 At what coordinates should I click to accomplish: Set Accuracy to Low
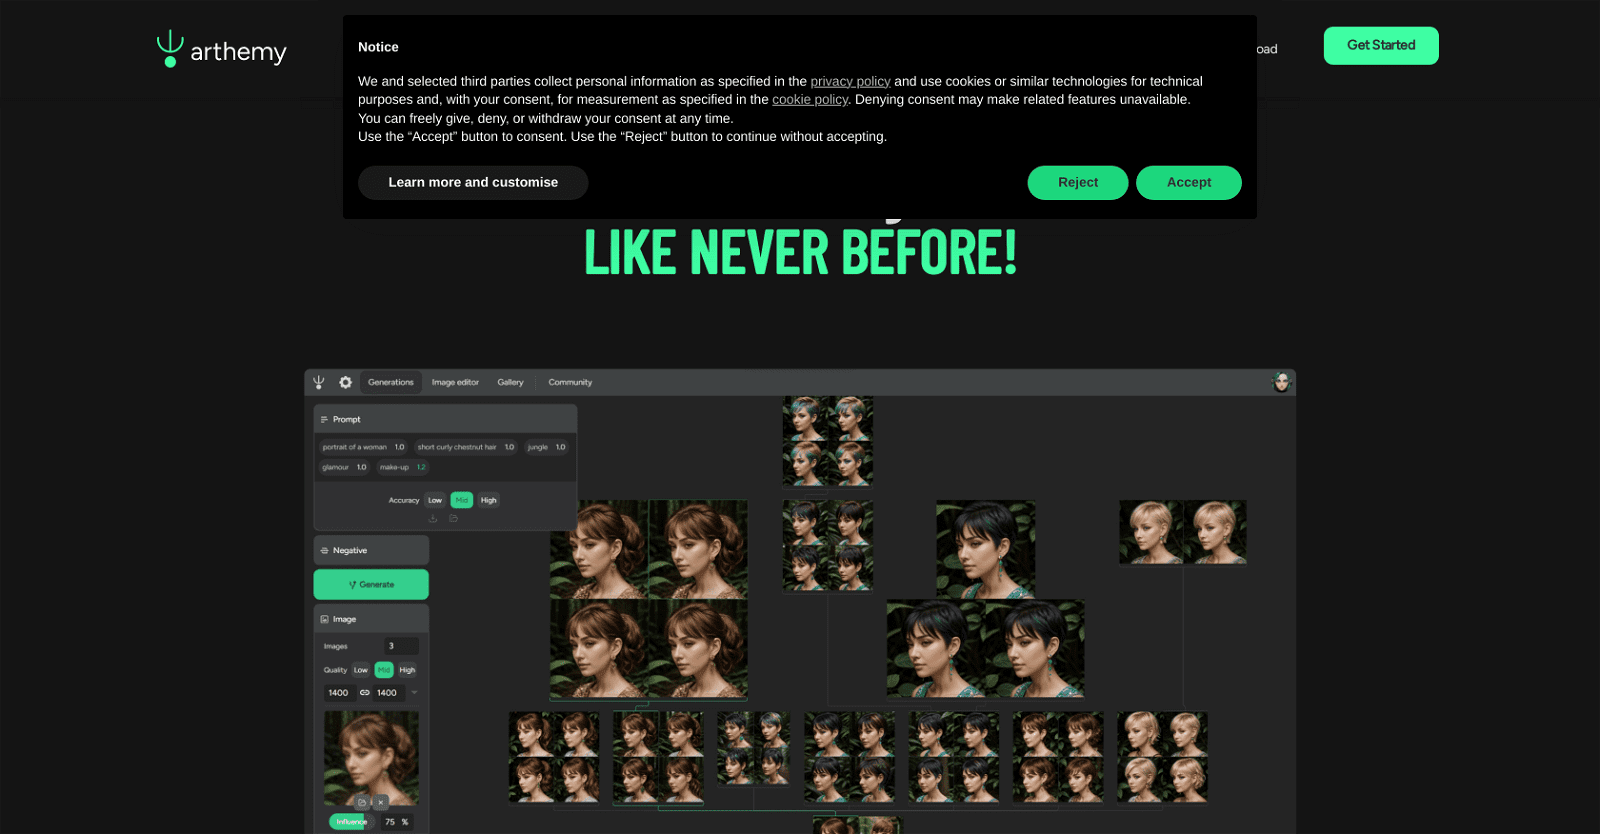coord(435,500)
